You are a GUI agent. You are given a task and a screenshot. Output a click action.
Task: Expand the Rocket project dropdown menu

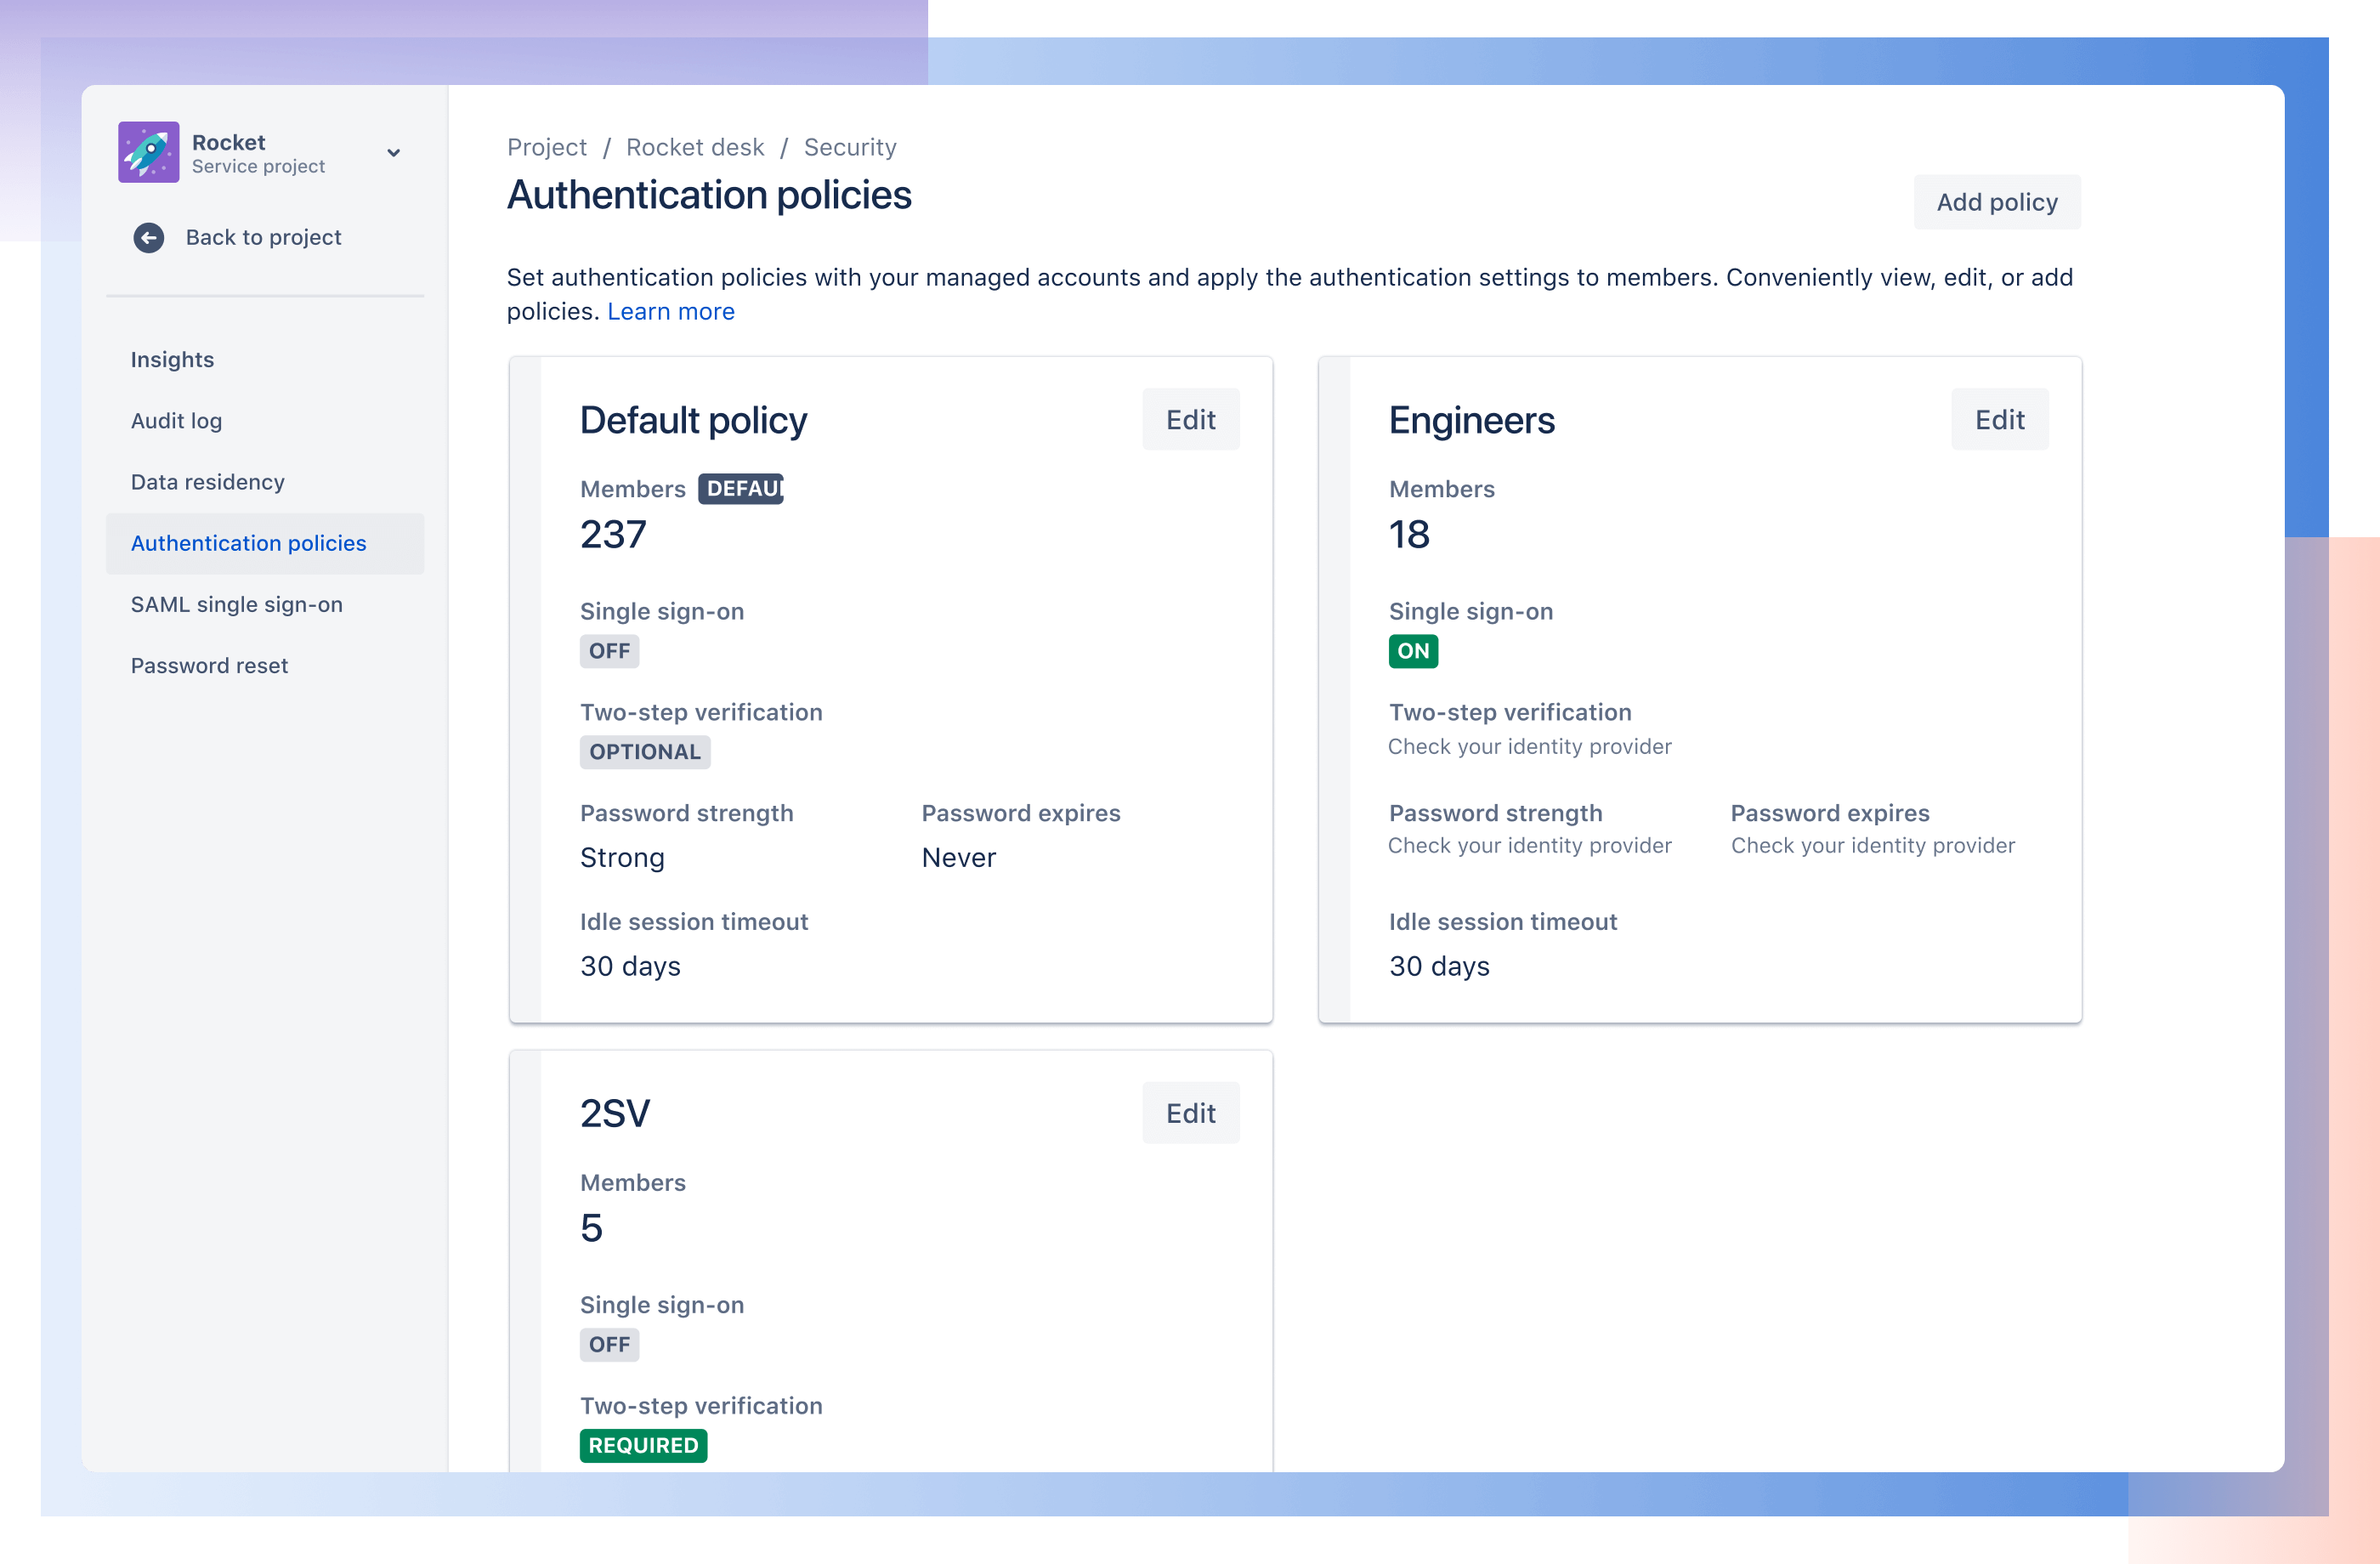(396, 152)
